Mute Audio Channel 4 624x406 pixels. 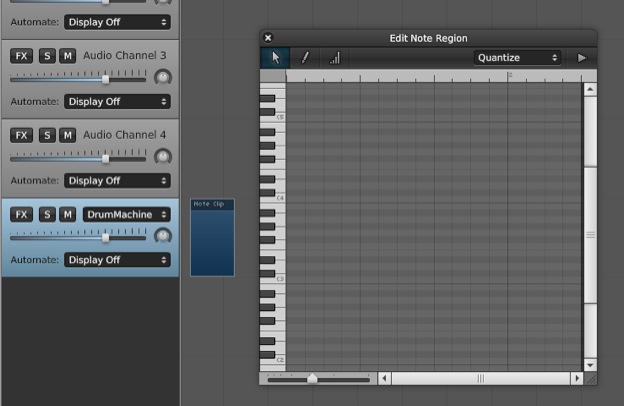click(68, 135)
